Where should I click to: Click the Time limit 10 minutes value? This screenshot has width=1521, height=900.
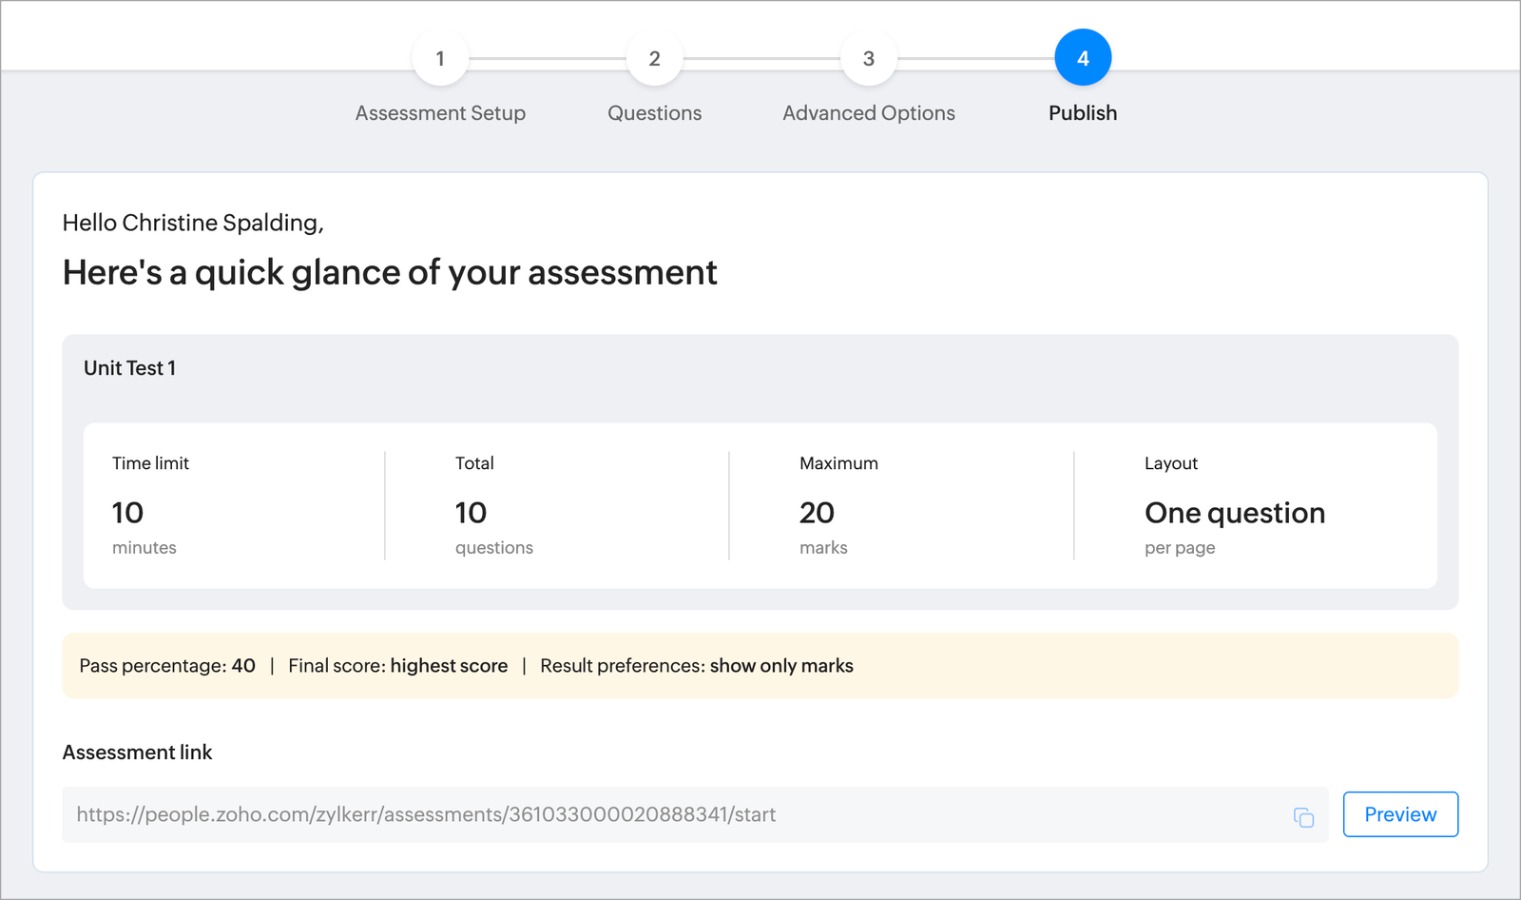click(128, 513)
